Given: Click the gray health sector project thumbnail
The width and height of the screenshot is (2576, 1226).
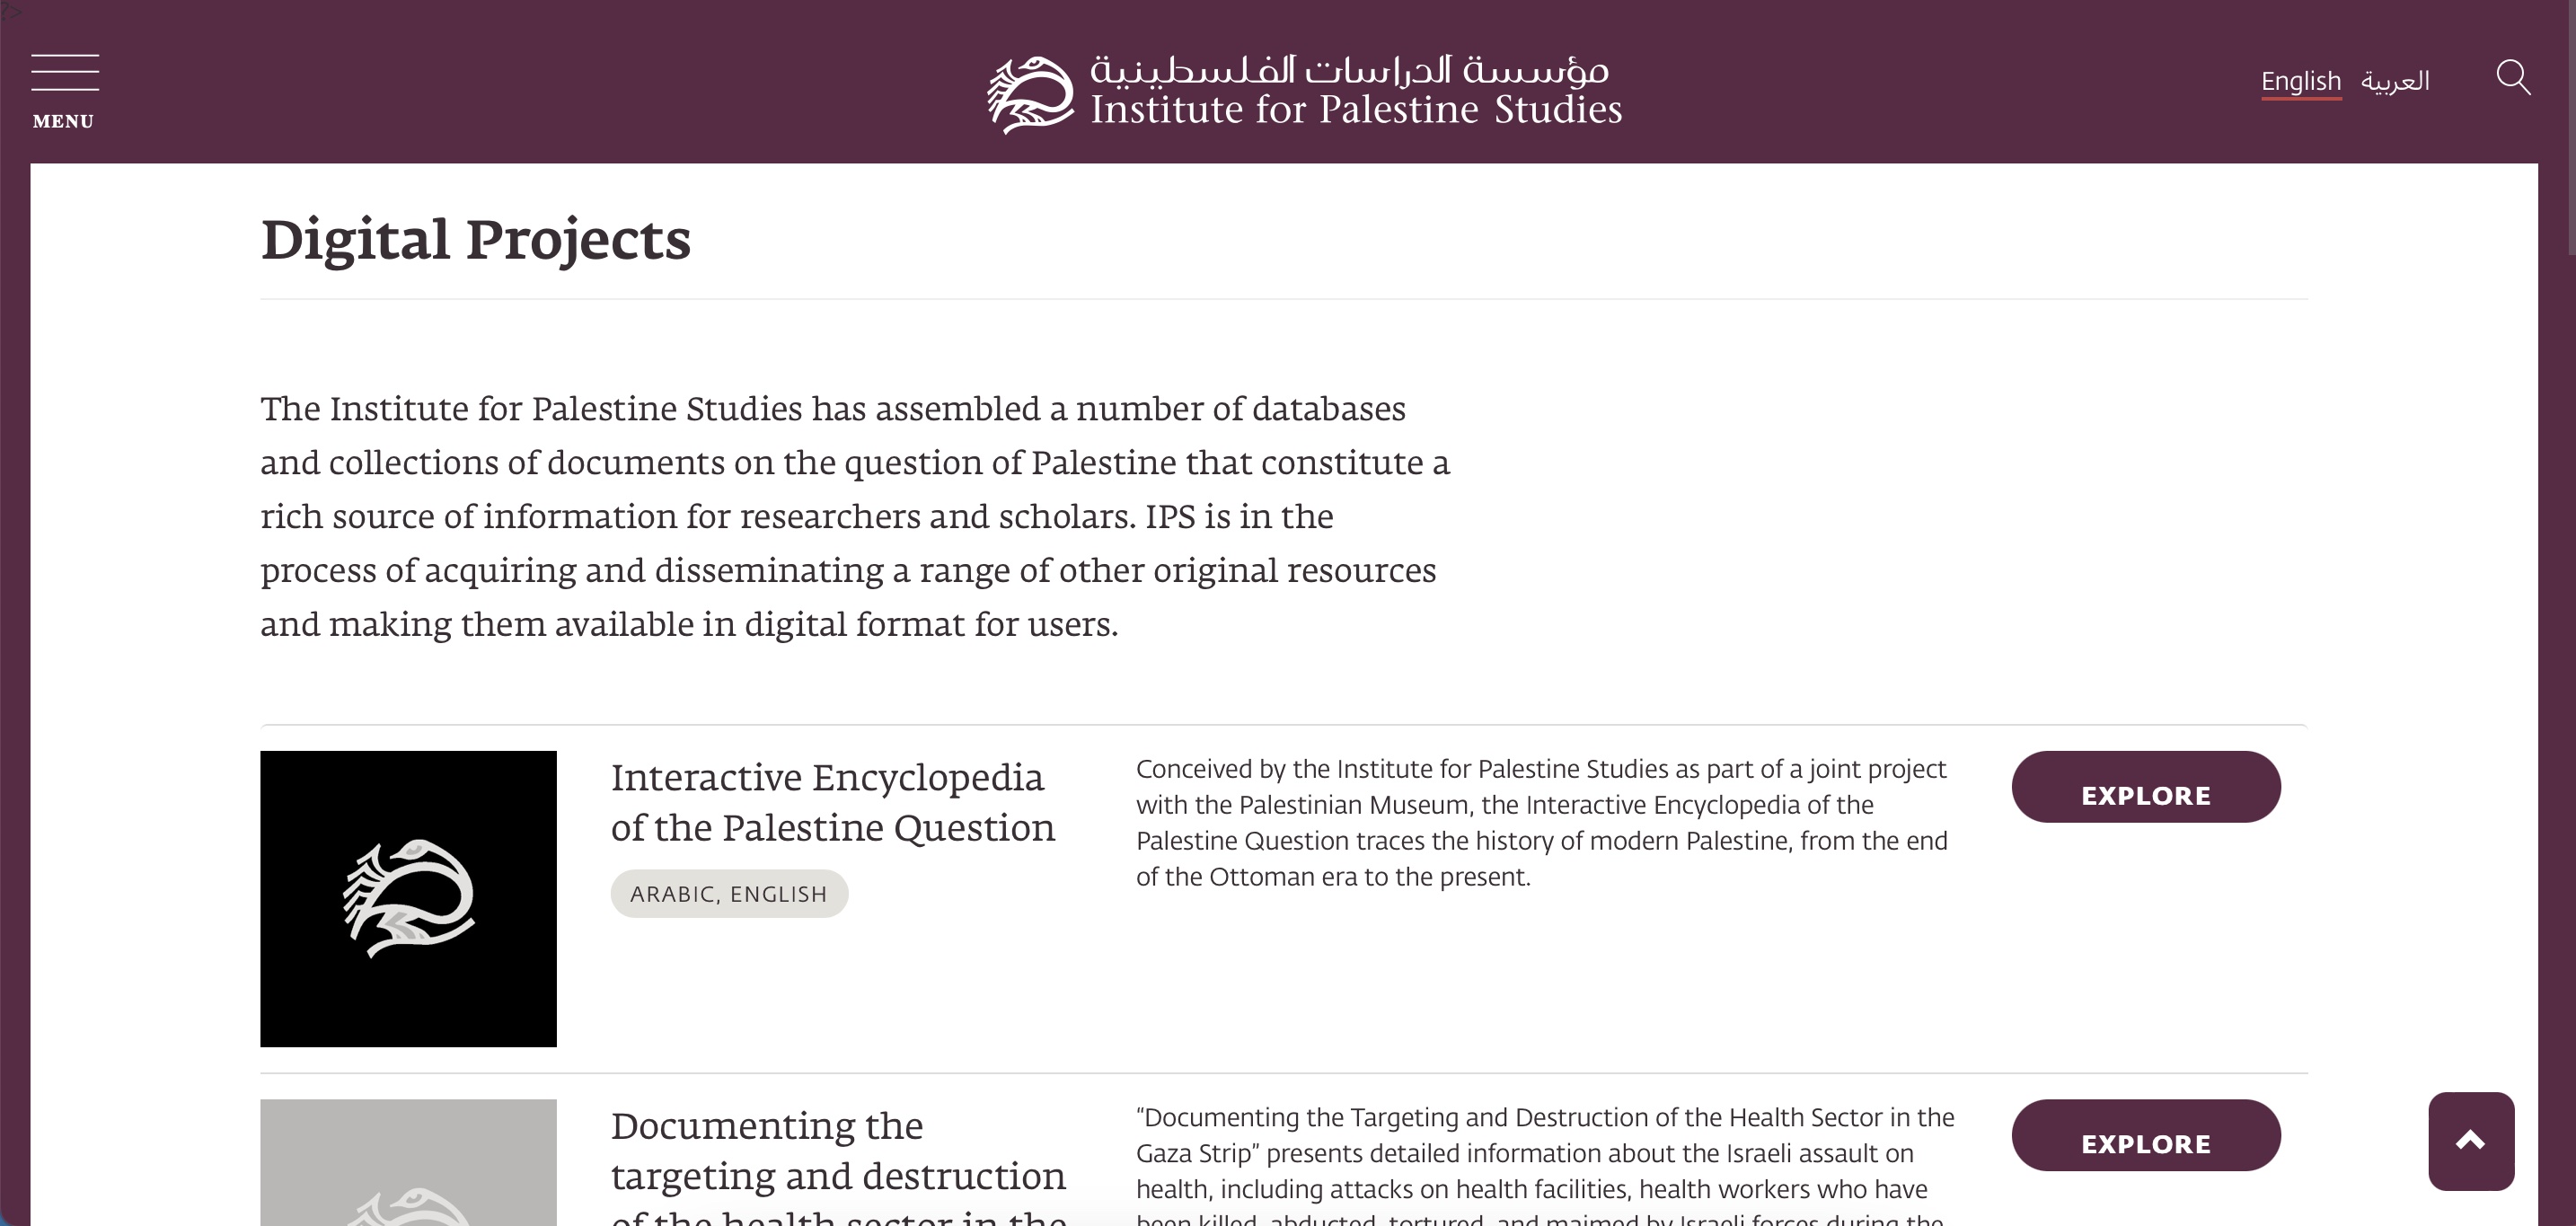Looking at the screenshot, I should tap(408, 1162).
